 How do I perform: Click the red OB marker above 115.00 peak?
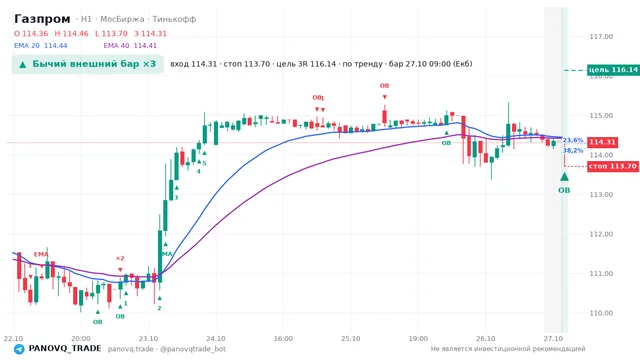(x=384, y=86)
